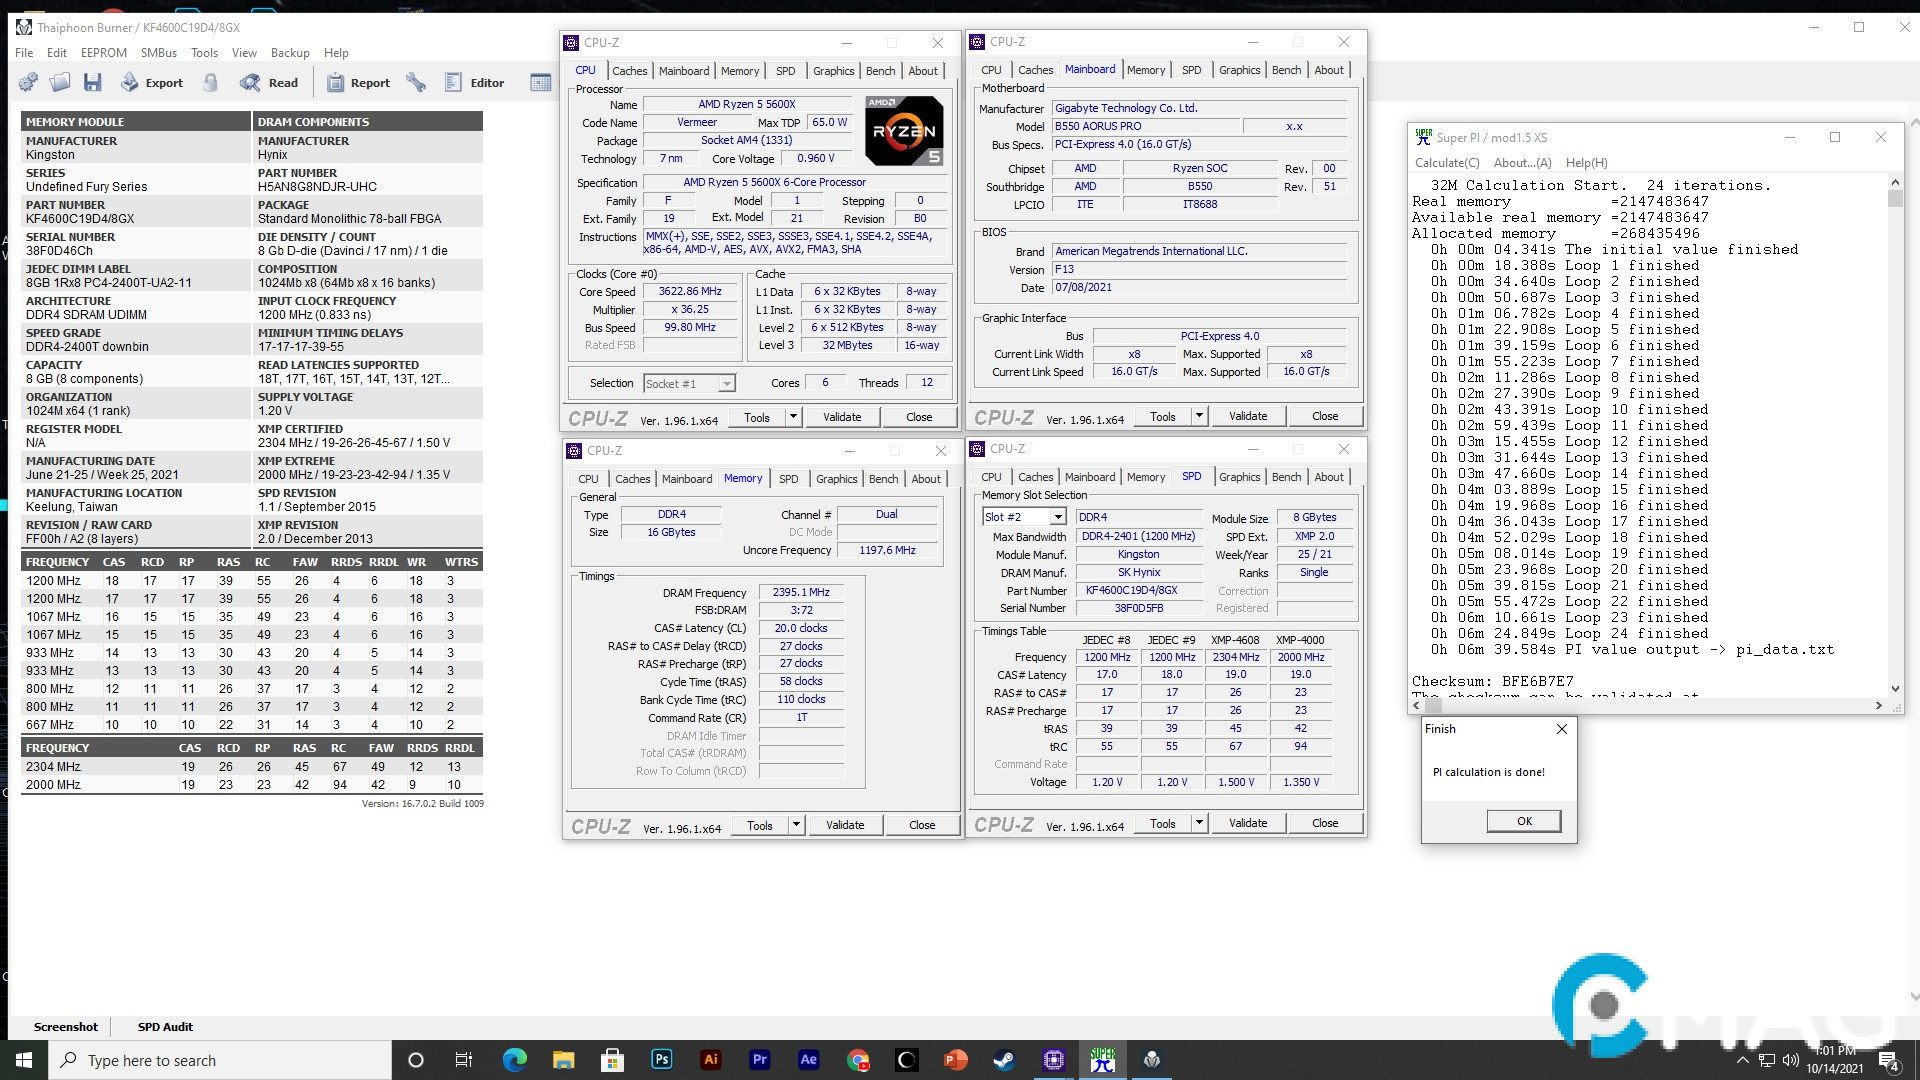The height and width of the screenshot is (1080, 1920).
Task: Open Microsoft Edge from the taskbar
Action: pyautogui.click(x=514, y=1060)
